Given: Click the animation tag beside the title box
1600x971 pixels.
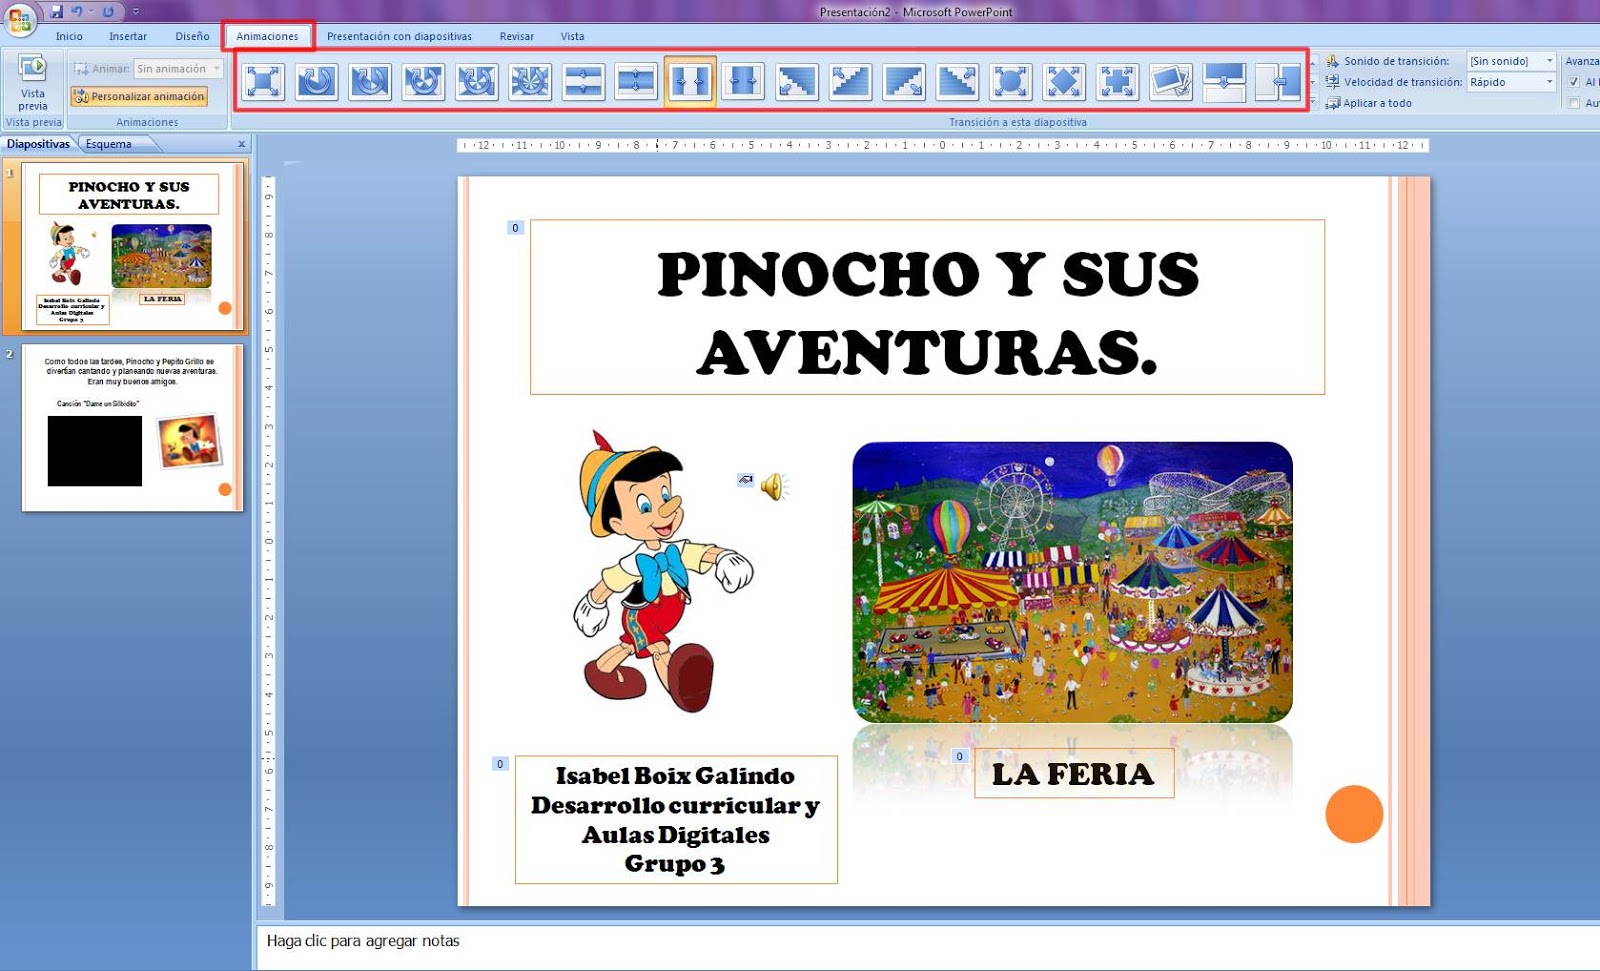Looking at the screenshot, I should [x=515, y=228].
